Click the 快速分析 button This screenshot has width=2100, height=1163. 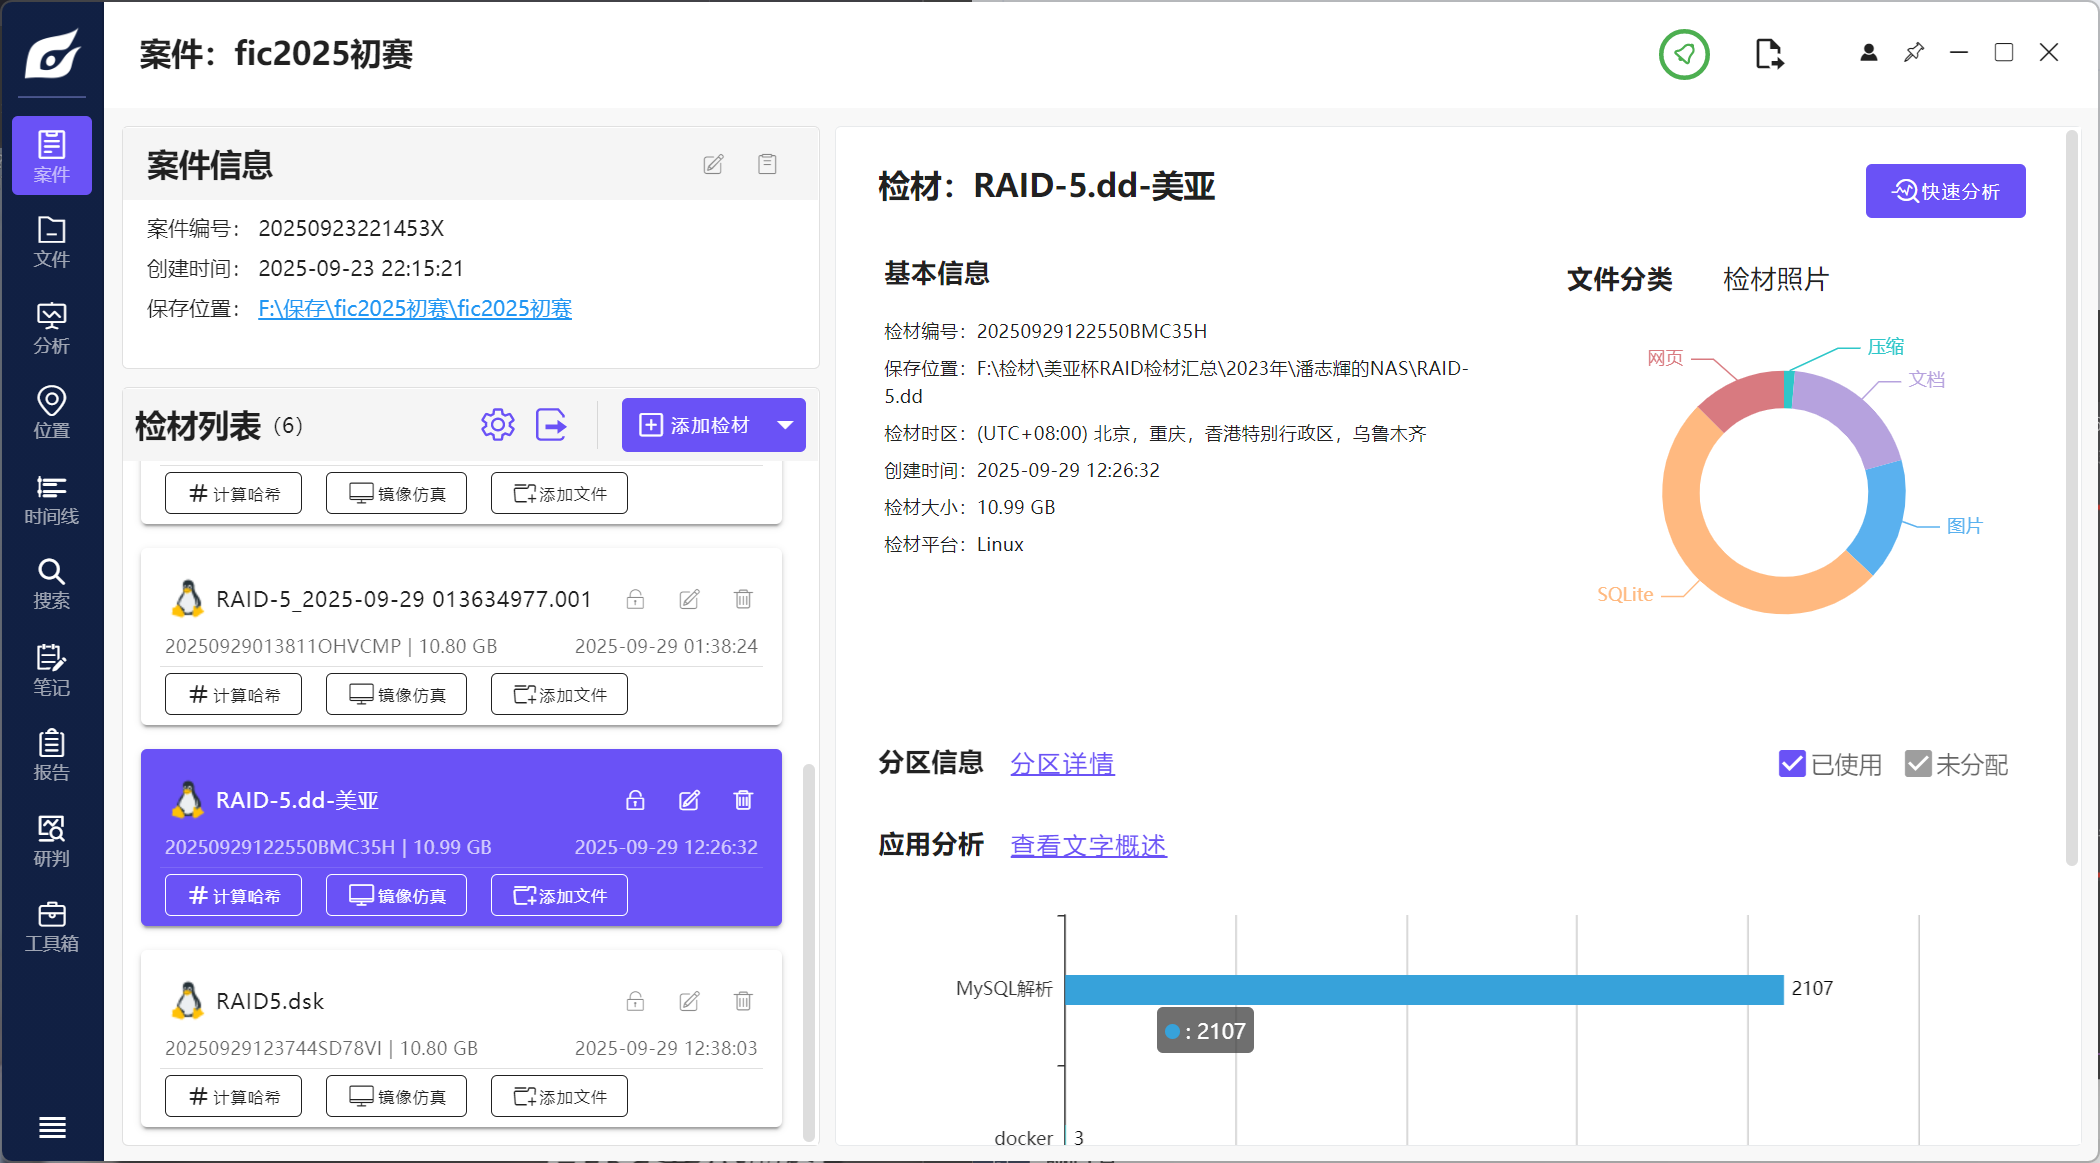[1945, 191]
